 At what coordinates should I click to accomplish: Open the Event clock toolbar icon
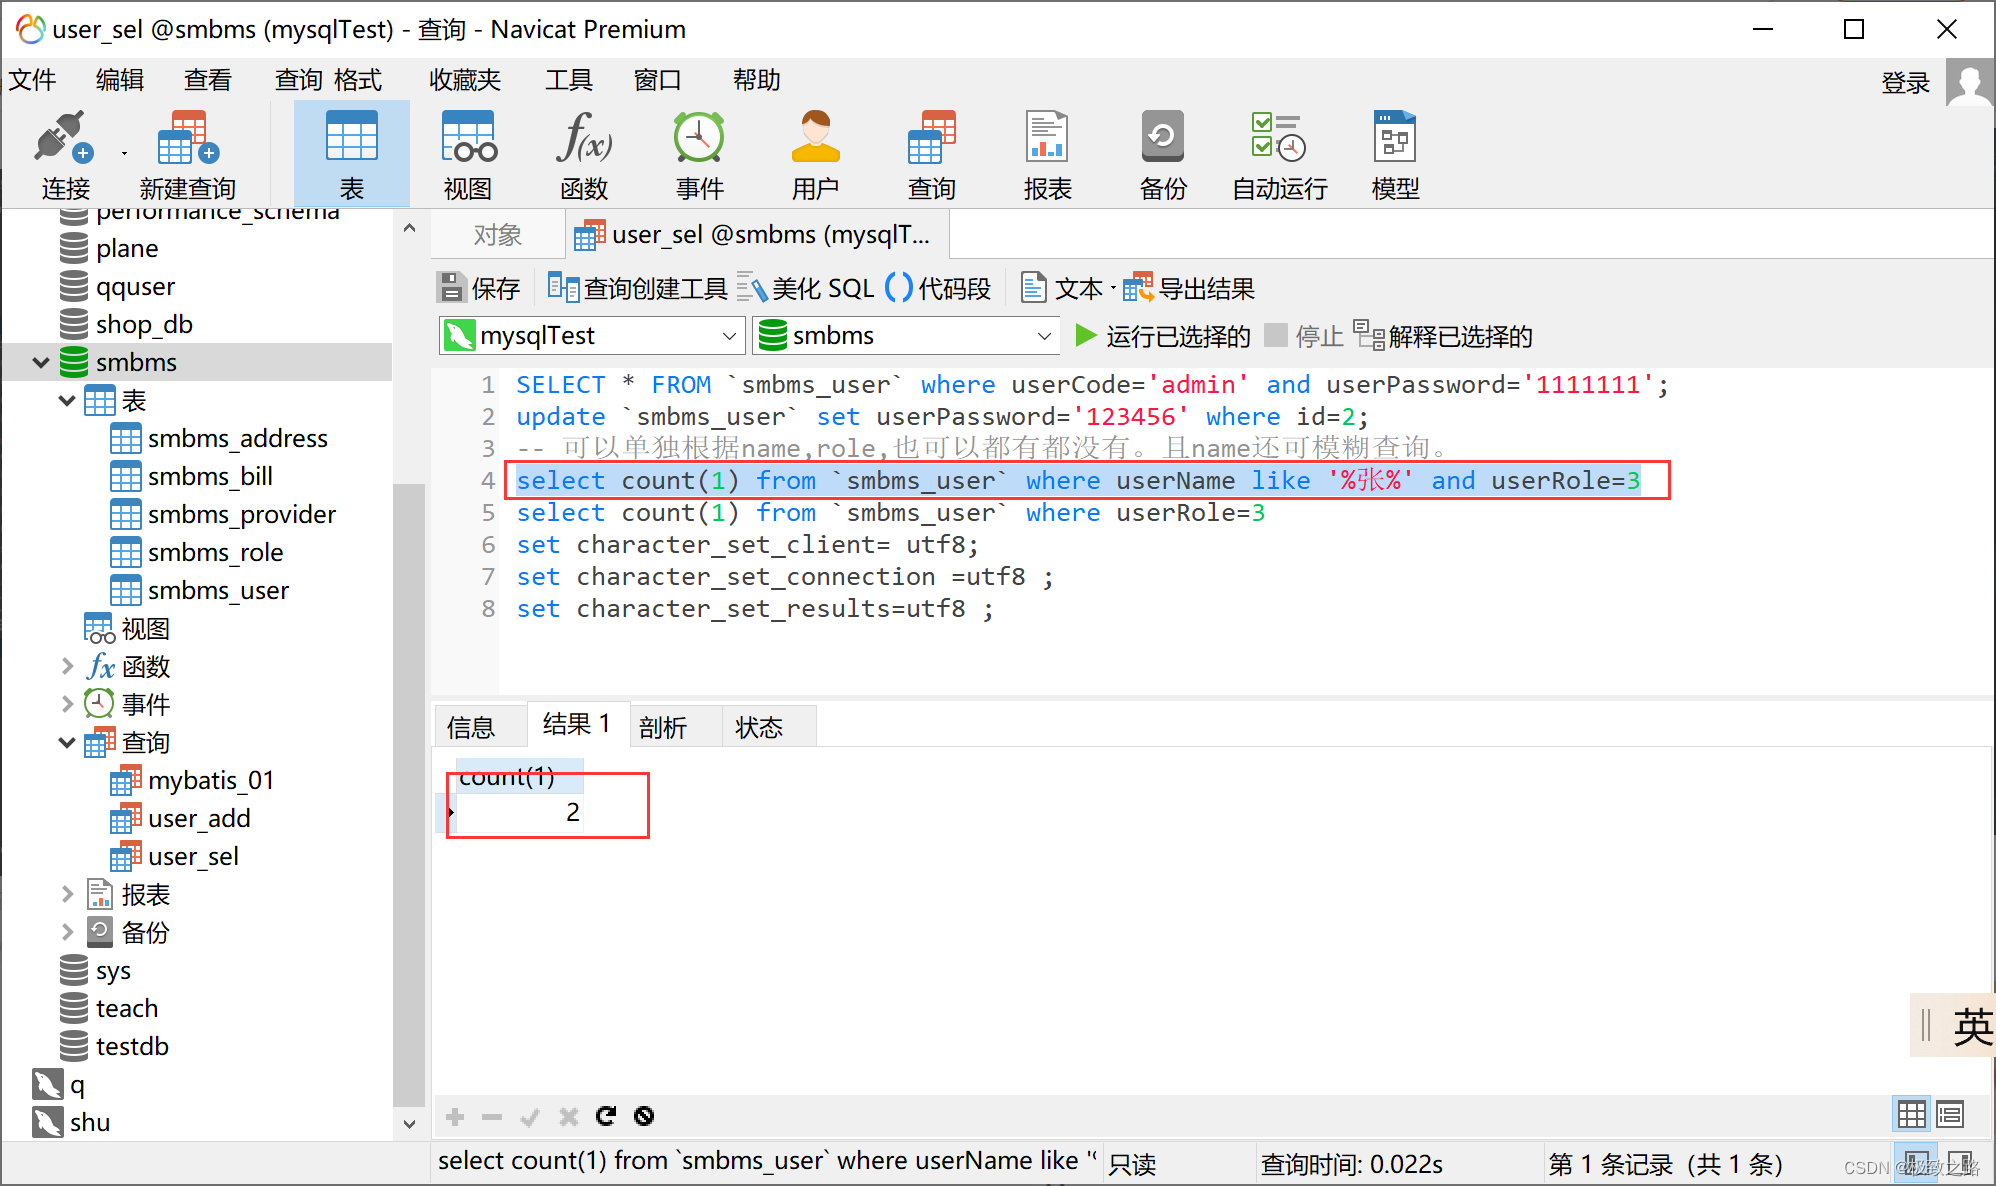click(699, 155)
